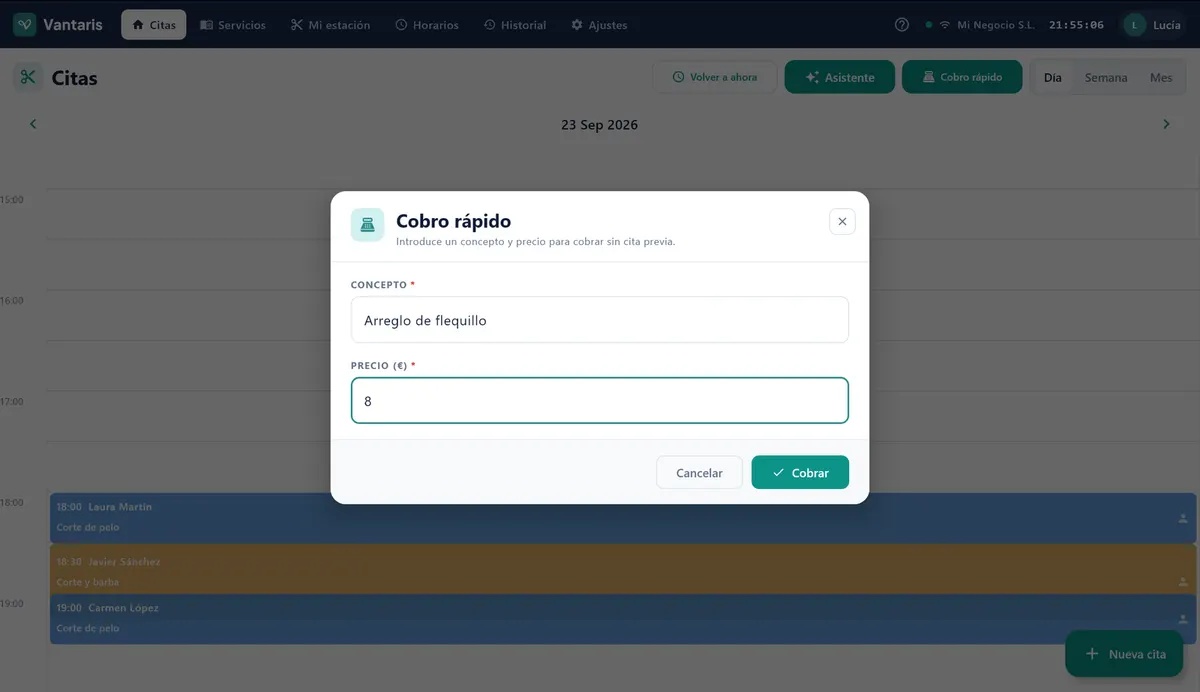The width and height of the screenshot is (1200, 692).
Task: Go to the previous day arrow
Action: point(33,124)
